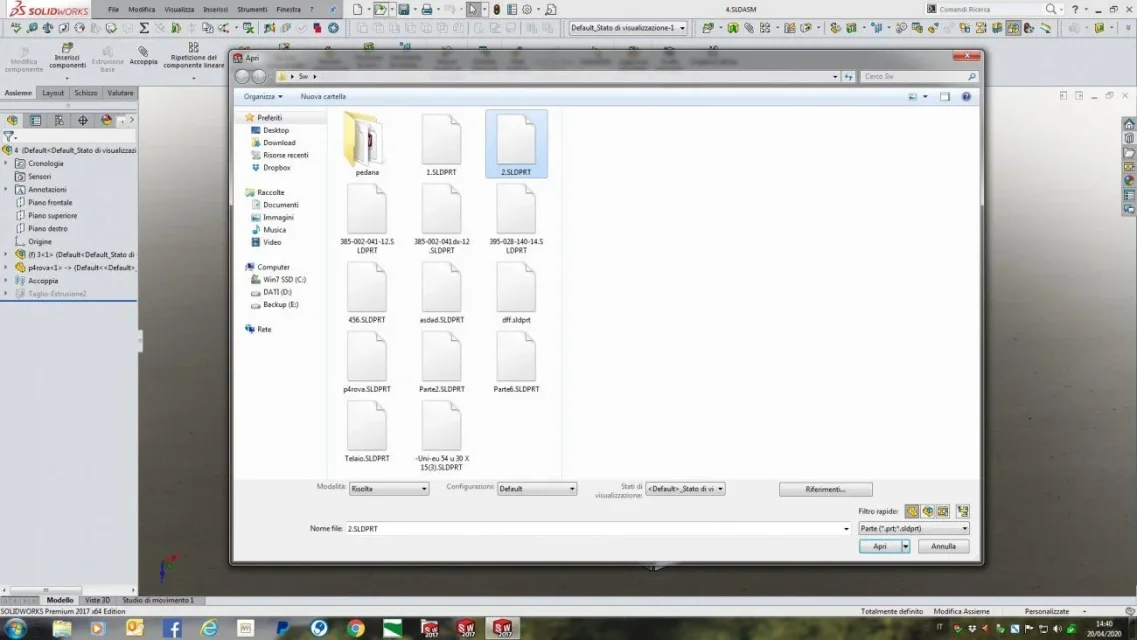Click Nuova cartella button

pyautogui.click(x=323, y=96)
